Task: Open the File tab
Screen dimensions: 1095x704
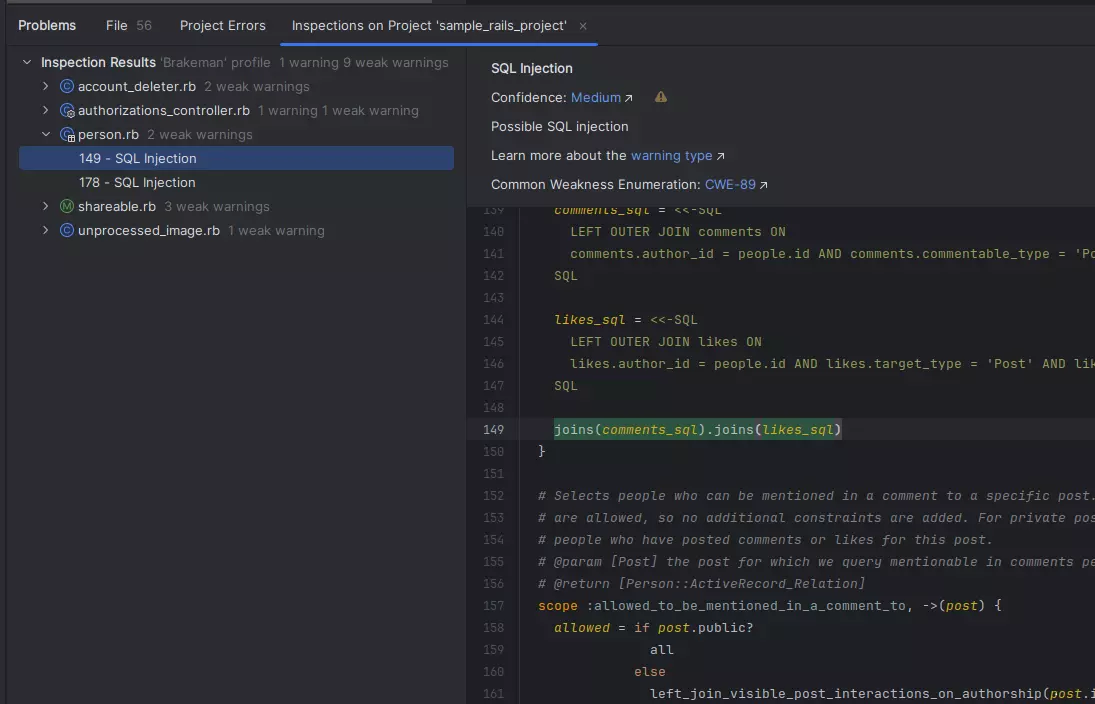Action: 117,26
